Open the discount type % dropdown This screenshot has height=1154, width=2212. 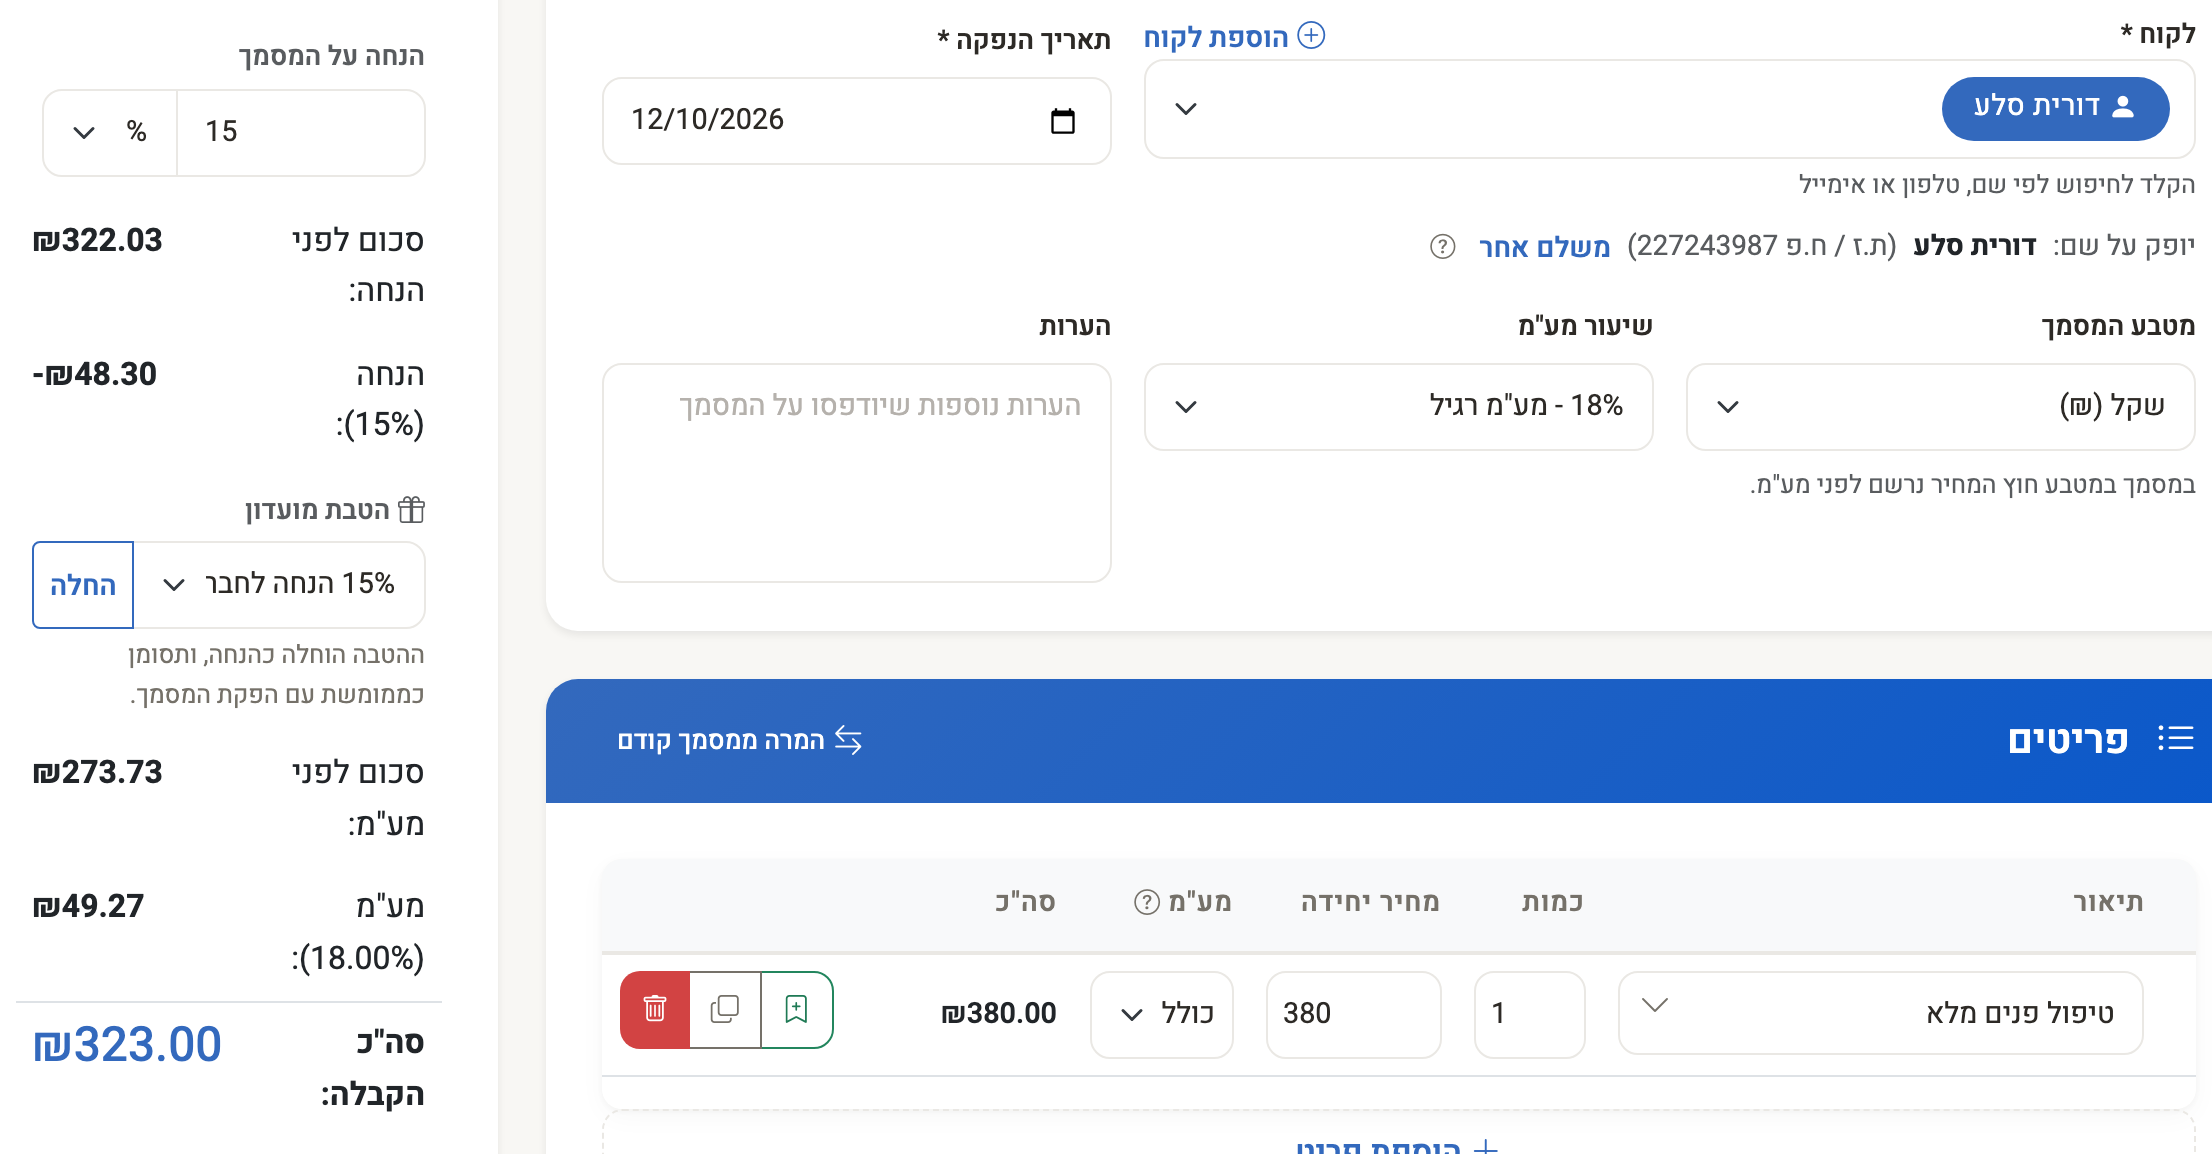click(110, 132)
